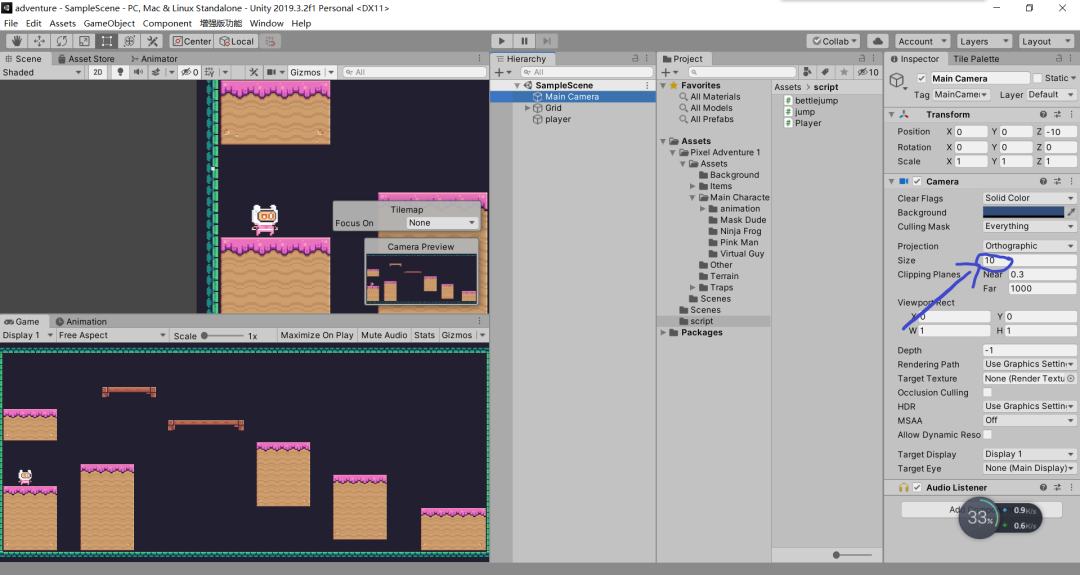Image resolution: width=1080 pixels, height=575 pixels.
Task: Select the Move tool
Action: (x=39, y=41)
